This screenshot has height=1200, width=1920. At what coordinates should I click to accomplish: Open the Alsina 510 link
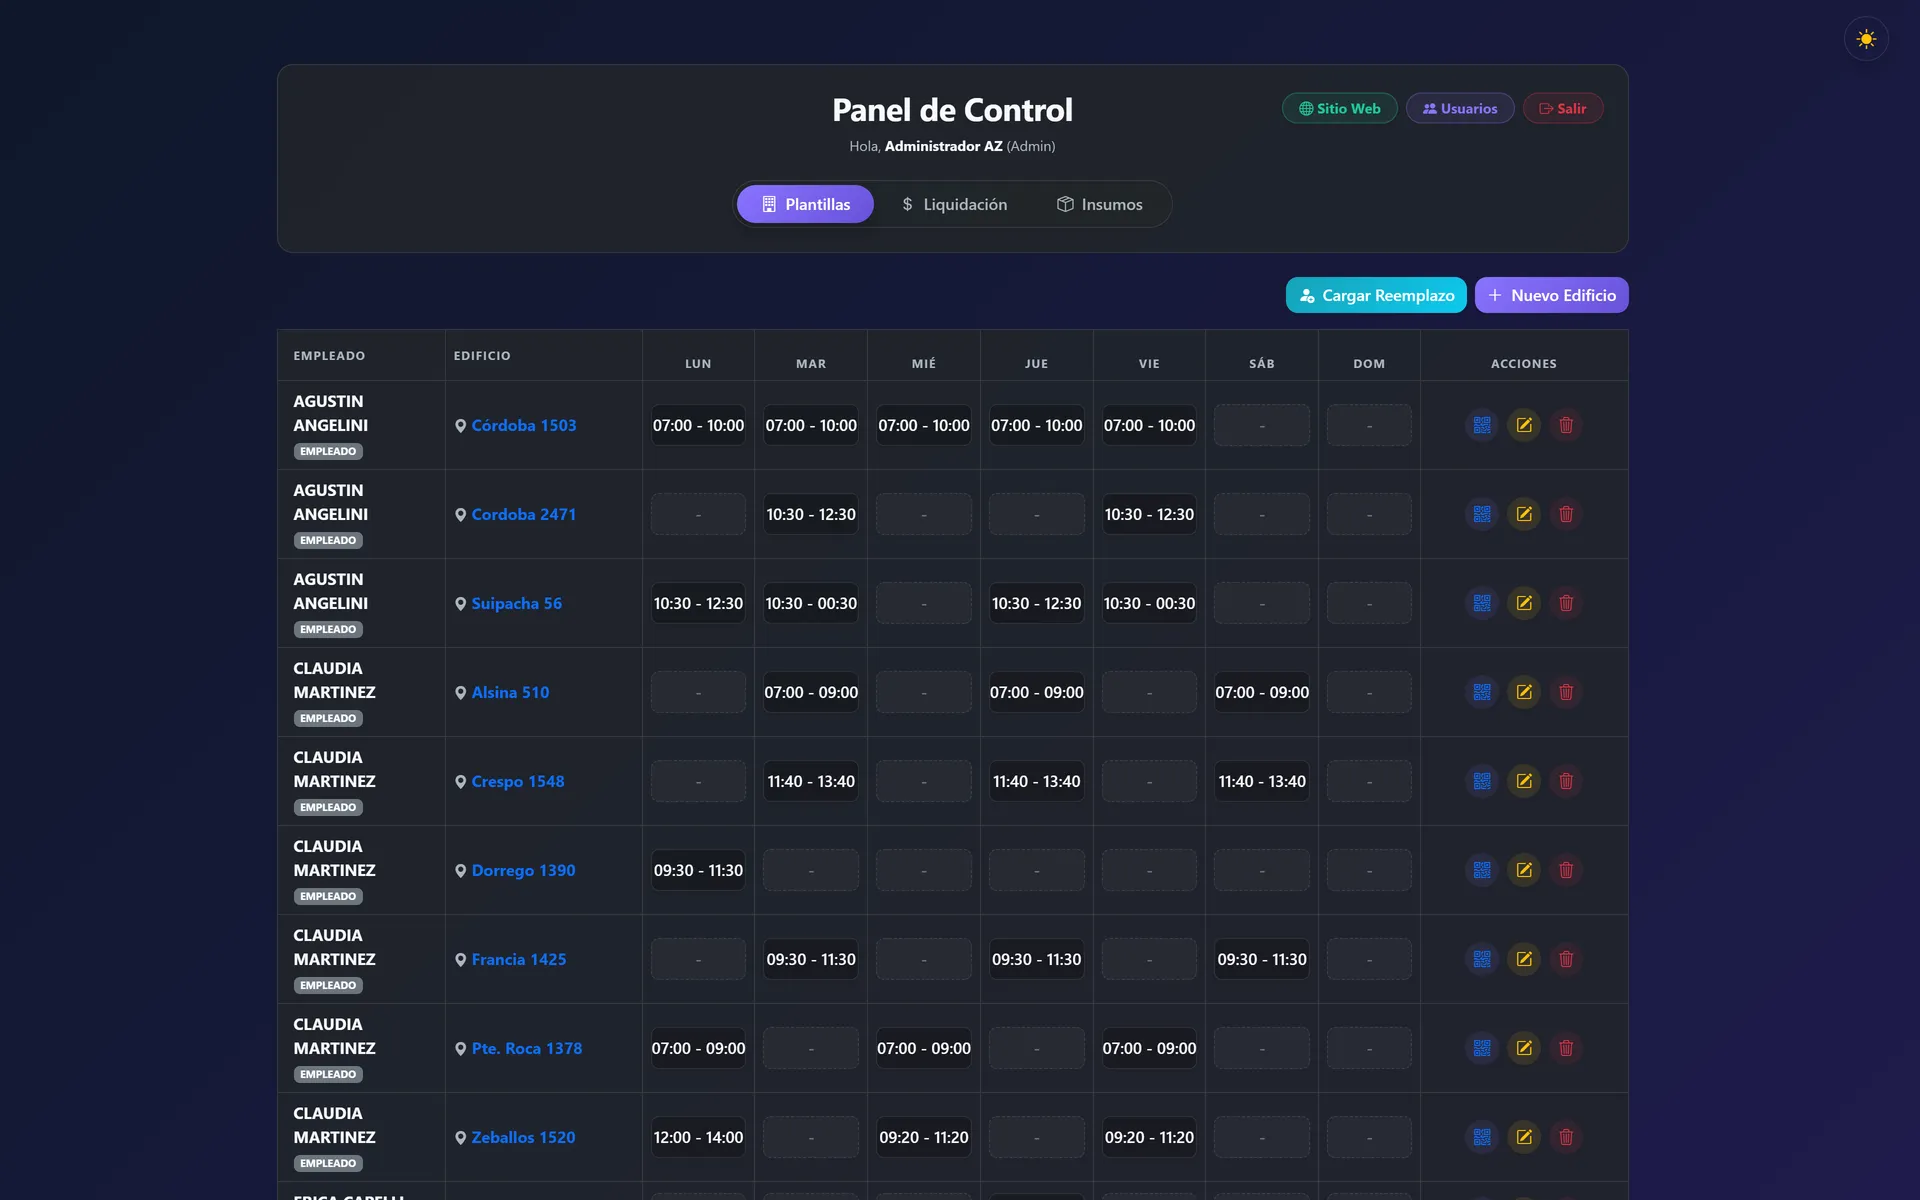pyautogui.click(x=510, y=692)
